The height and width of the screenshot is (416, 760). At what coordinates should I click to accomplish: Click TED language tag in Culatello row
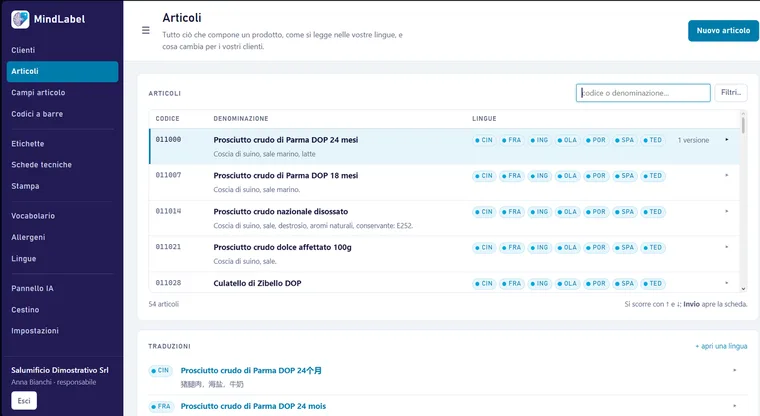click(652, 284)
